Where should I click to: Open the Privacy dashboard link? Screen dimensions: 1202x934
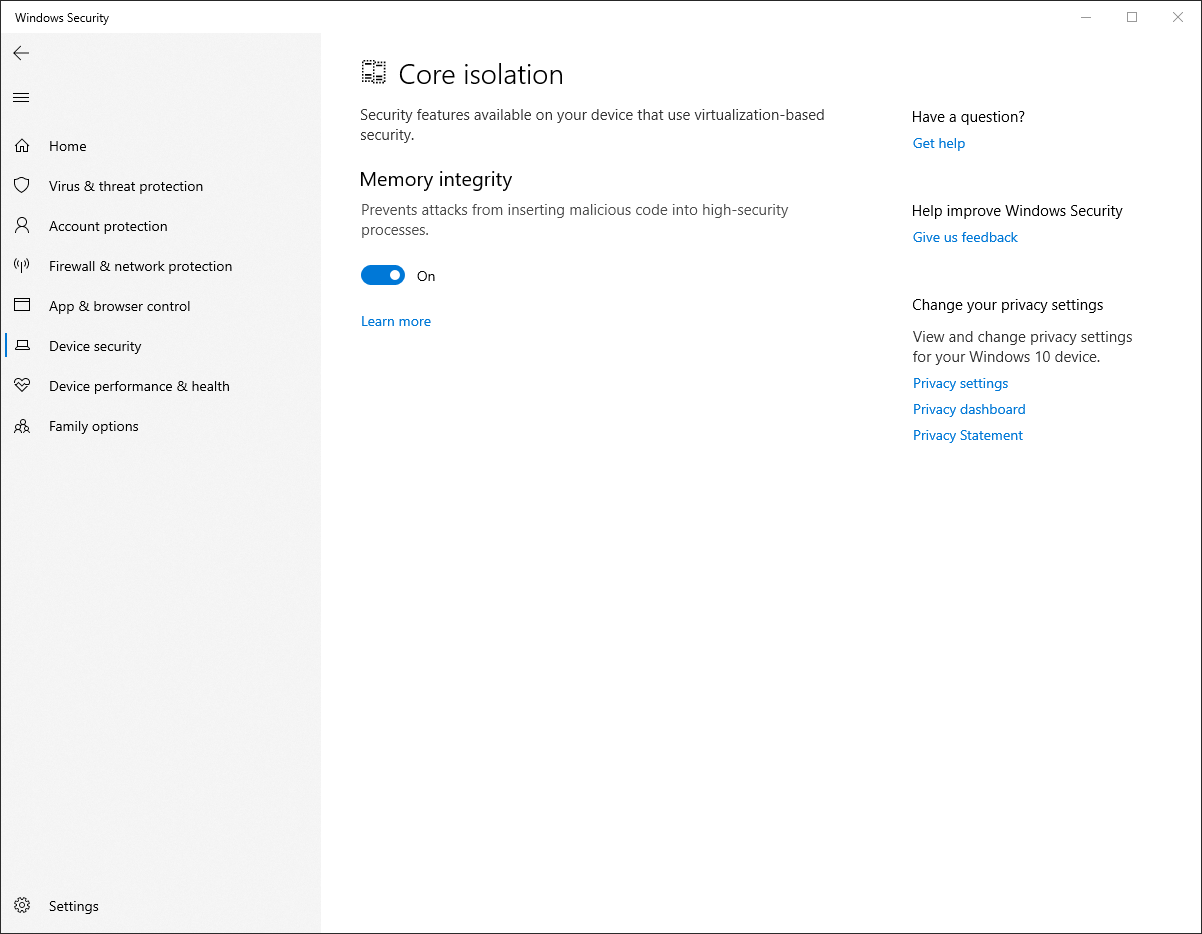pyautogui.click(x=968, y=409)
